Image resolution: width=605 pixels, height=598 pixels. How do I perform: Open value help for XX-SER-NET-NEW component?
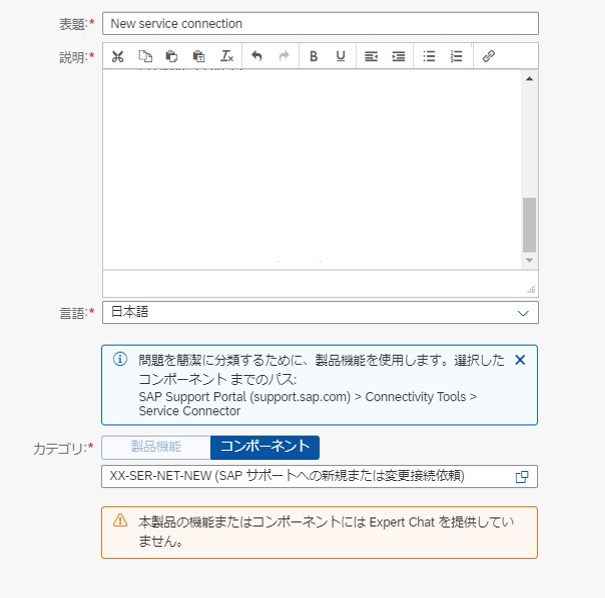coord(521,476)
